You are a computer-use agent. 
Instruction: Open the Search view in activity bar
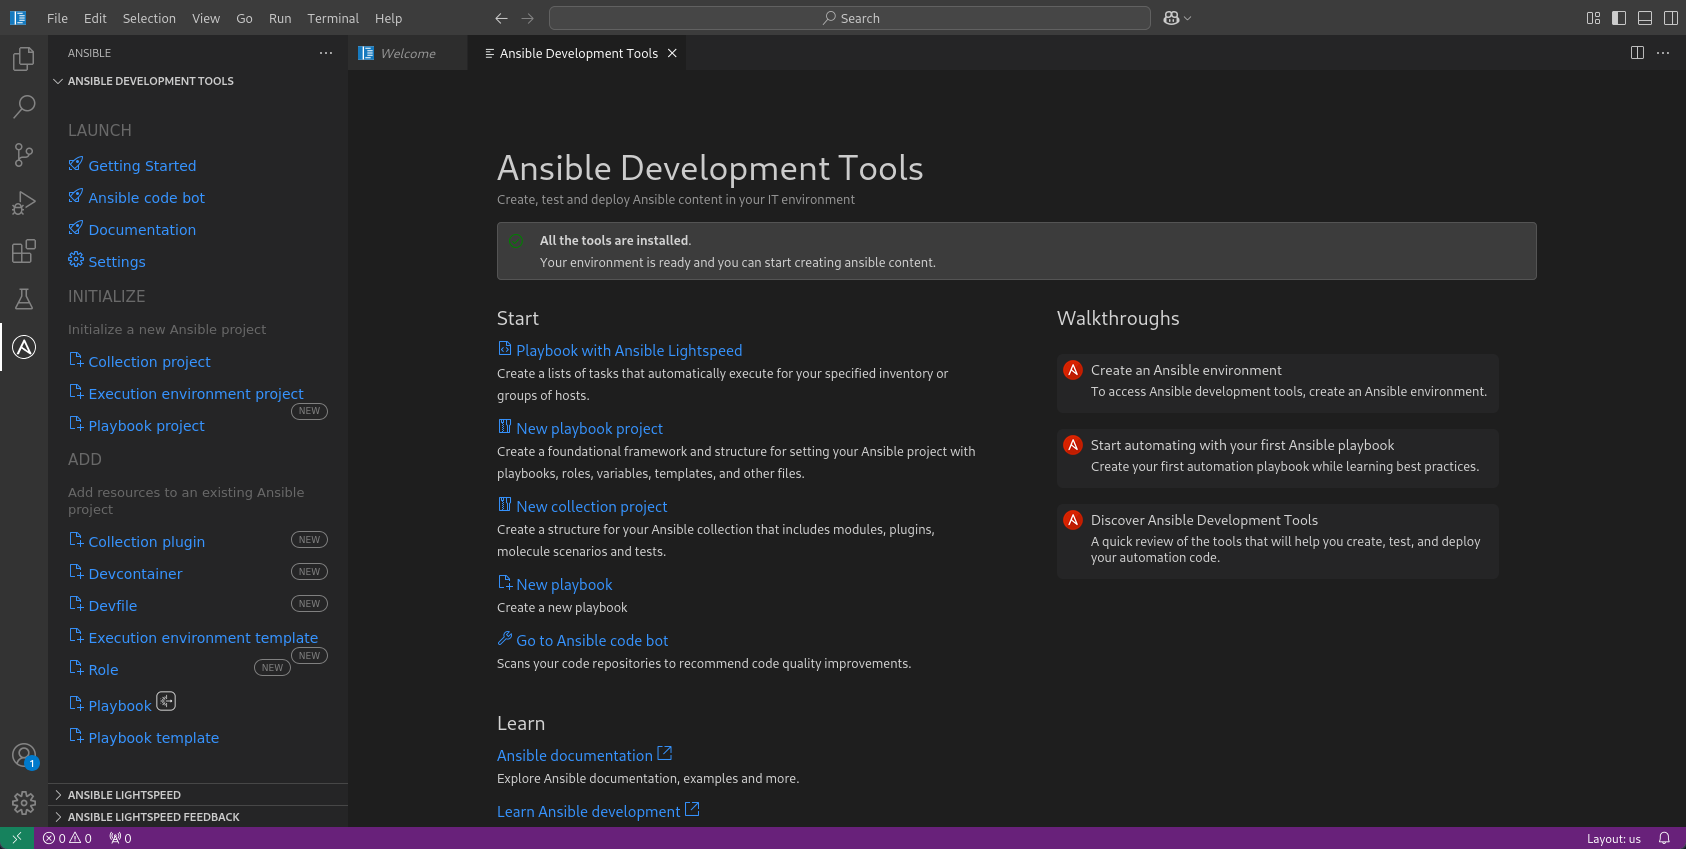coord(24,107)
